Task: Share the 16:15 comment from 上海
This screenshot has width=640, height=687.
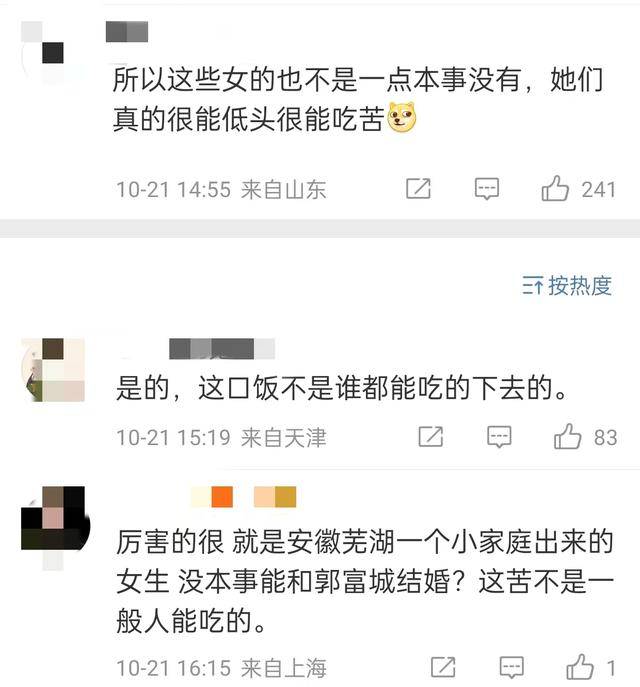Action: (x=443, y=667)
